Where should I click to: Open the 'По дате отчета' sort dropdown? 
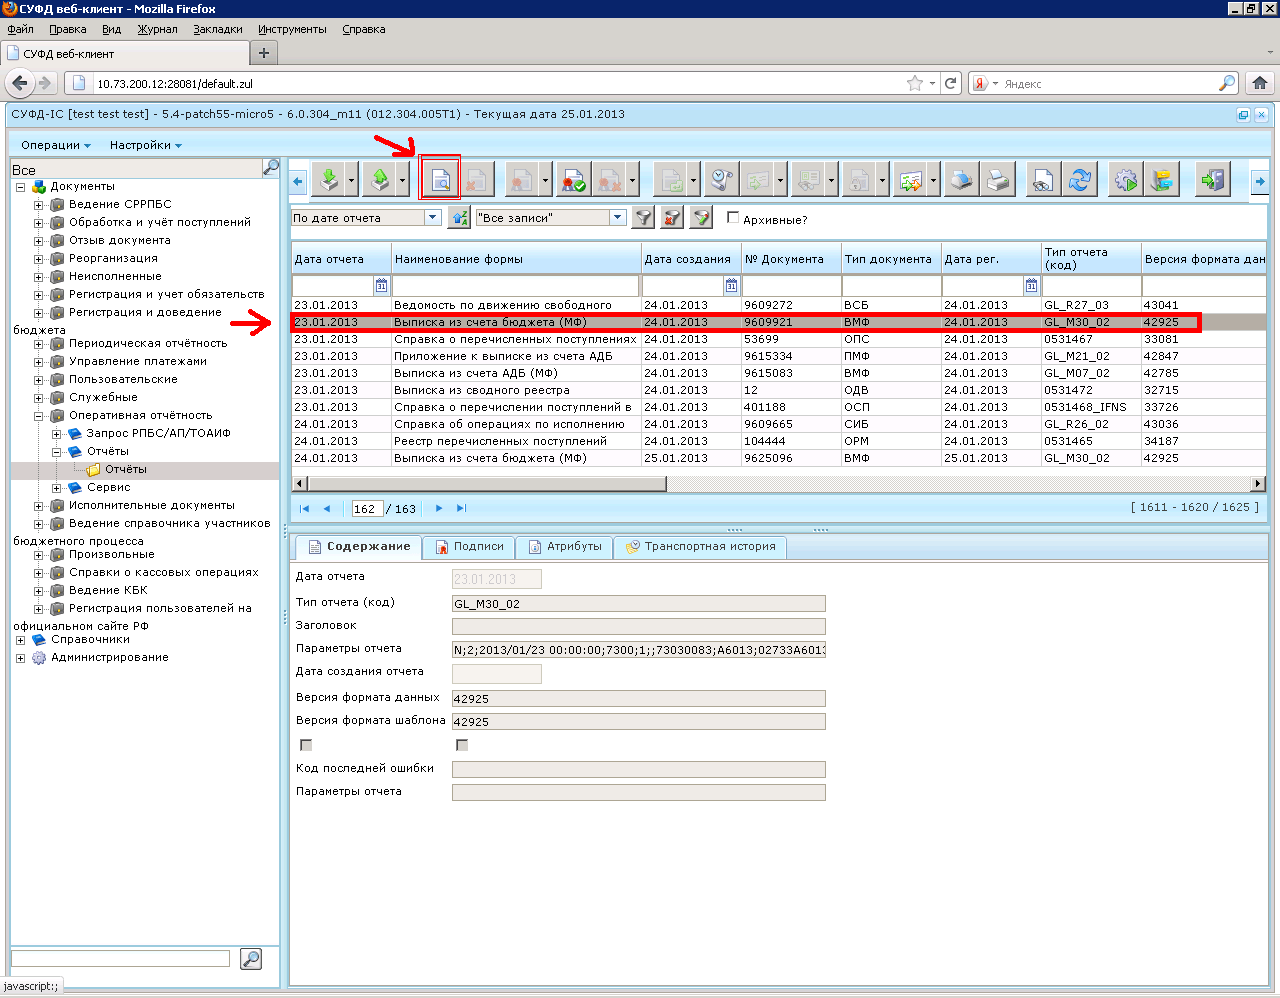pos(433,217)
